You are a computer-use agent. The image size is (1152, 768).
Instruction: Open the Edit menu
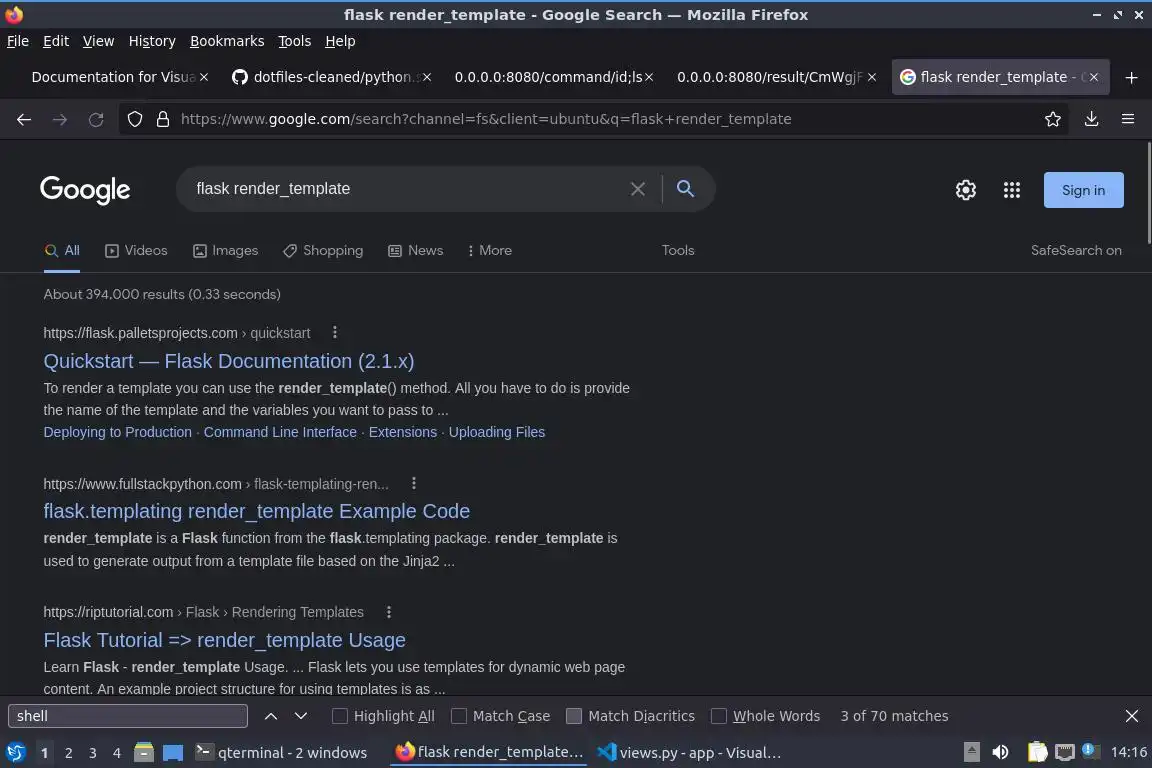click(56, 41)
